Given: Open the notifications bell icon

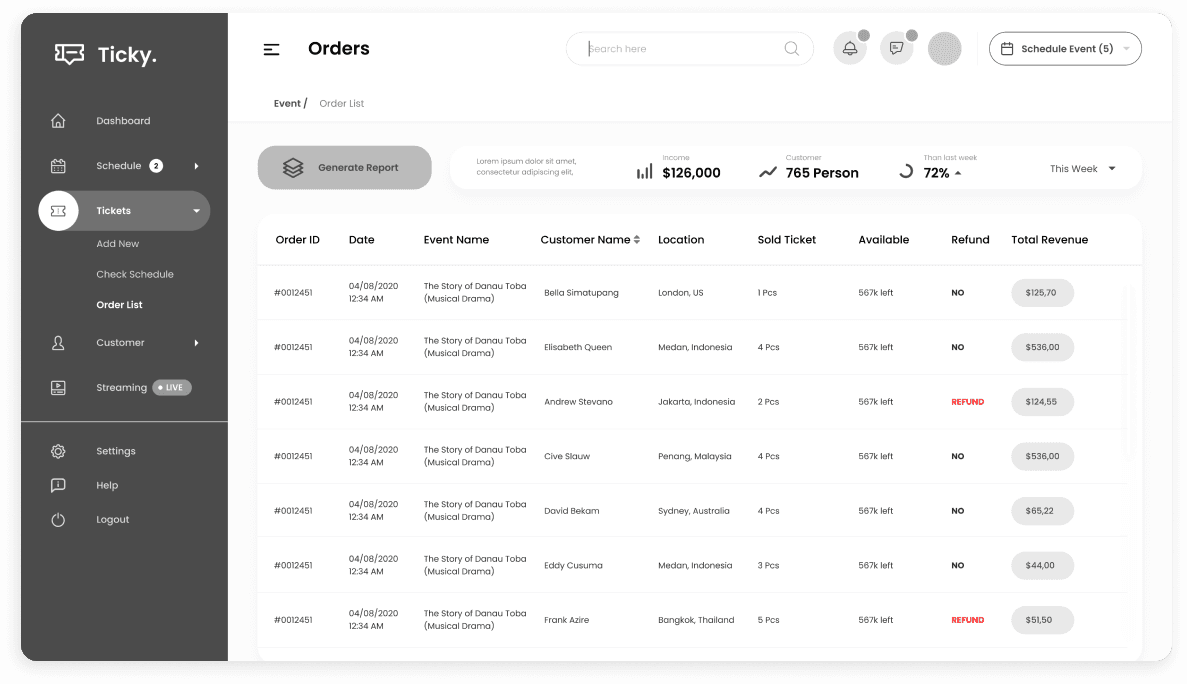Looking at the screenshot, I should pyautogui.click(x=849, y=48).
